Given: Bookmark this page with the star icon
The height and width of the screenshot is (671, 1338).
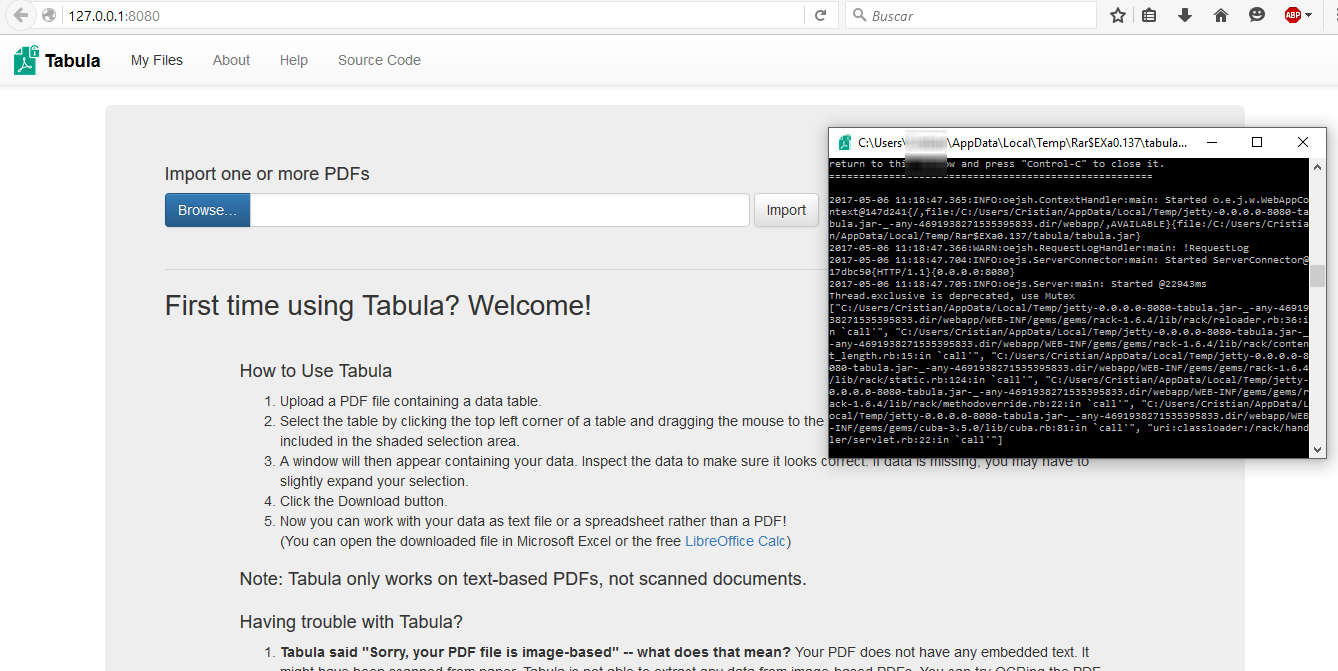Looking at the screenshot, I should (1118, 15).
